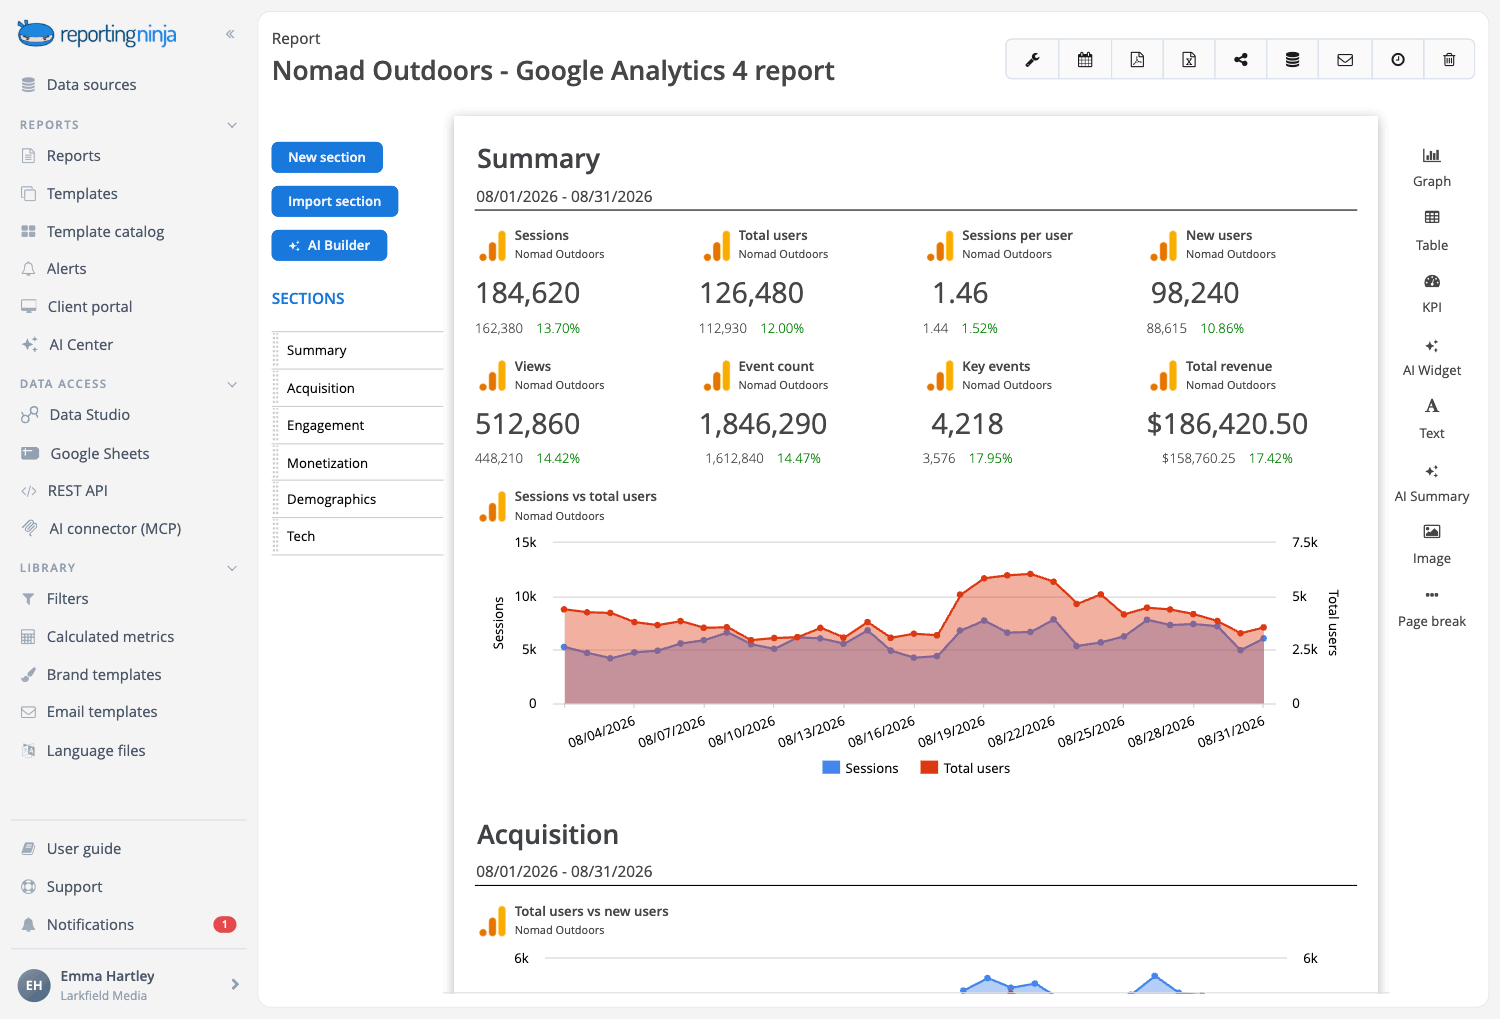This screenshot has width=1500, height=1019.
Task: Click the Summary date range 08/01/2026 - 08/31/2026
Action: coord(564,197)
